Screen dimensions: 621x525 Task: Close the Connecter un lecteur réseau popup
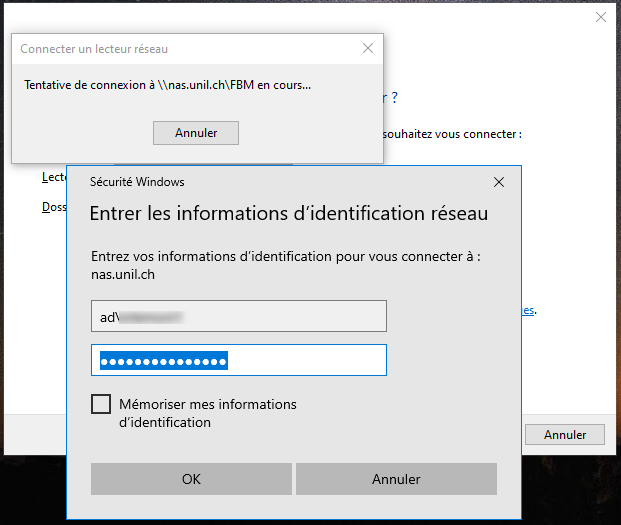[x=368, y=48]
